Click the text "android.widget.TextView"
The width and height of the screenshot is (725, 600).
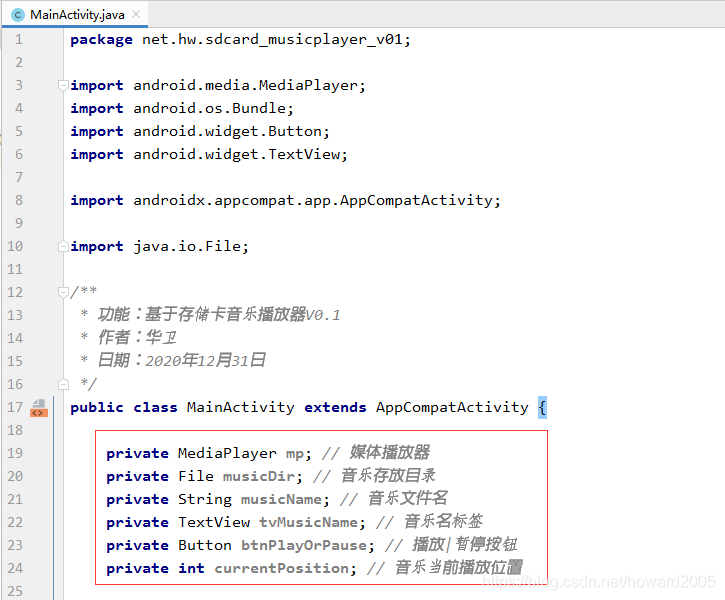tap(236, 154)
